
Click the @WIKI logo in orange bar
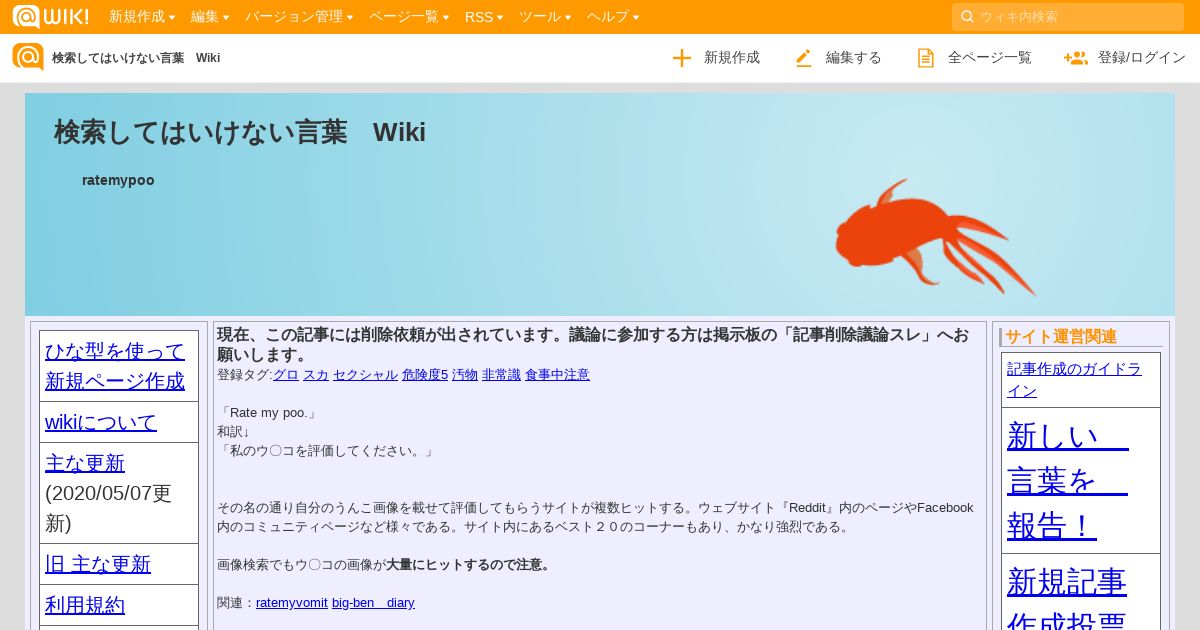click(x=50, y=16)
